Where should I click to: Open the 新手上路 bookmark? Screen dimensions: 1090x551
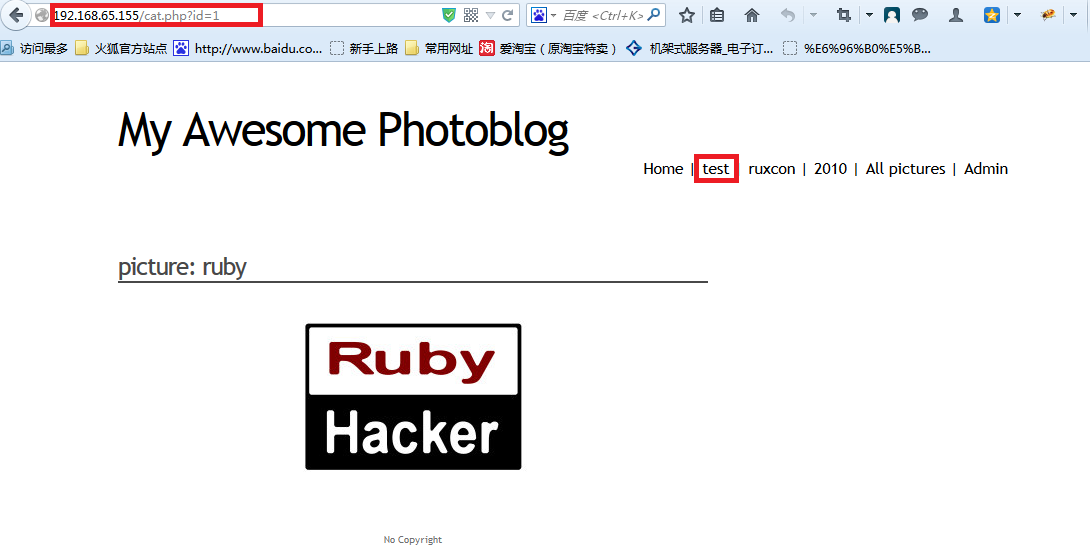point(364,49)
